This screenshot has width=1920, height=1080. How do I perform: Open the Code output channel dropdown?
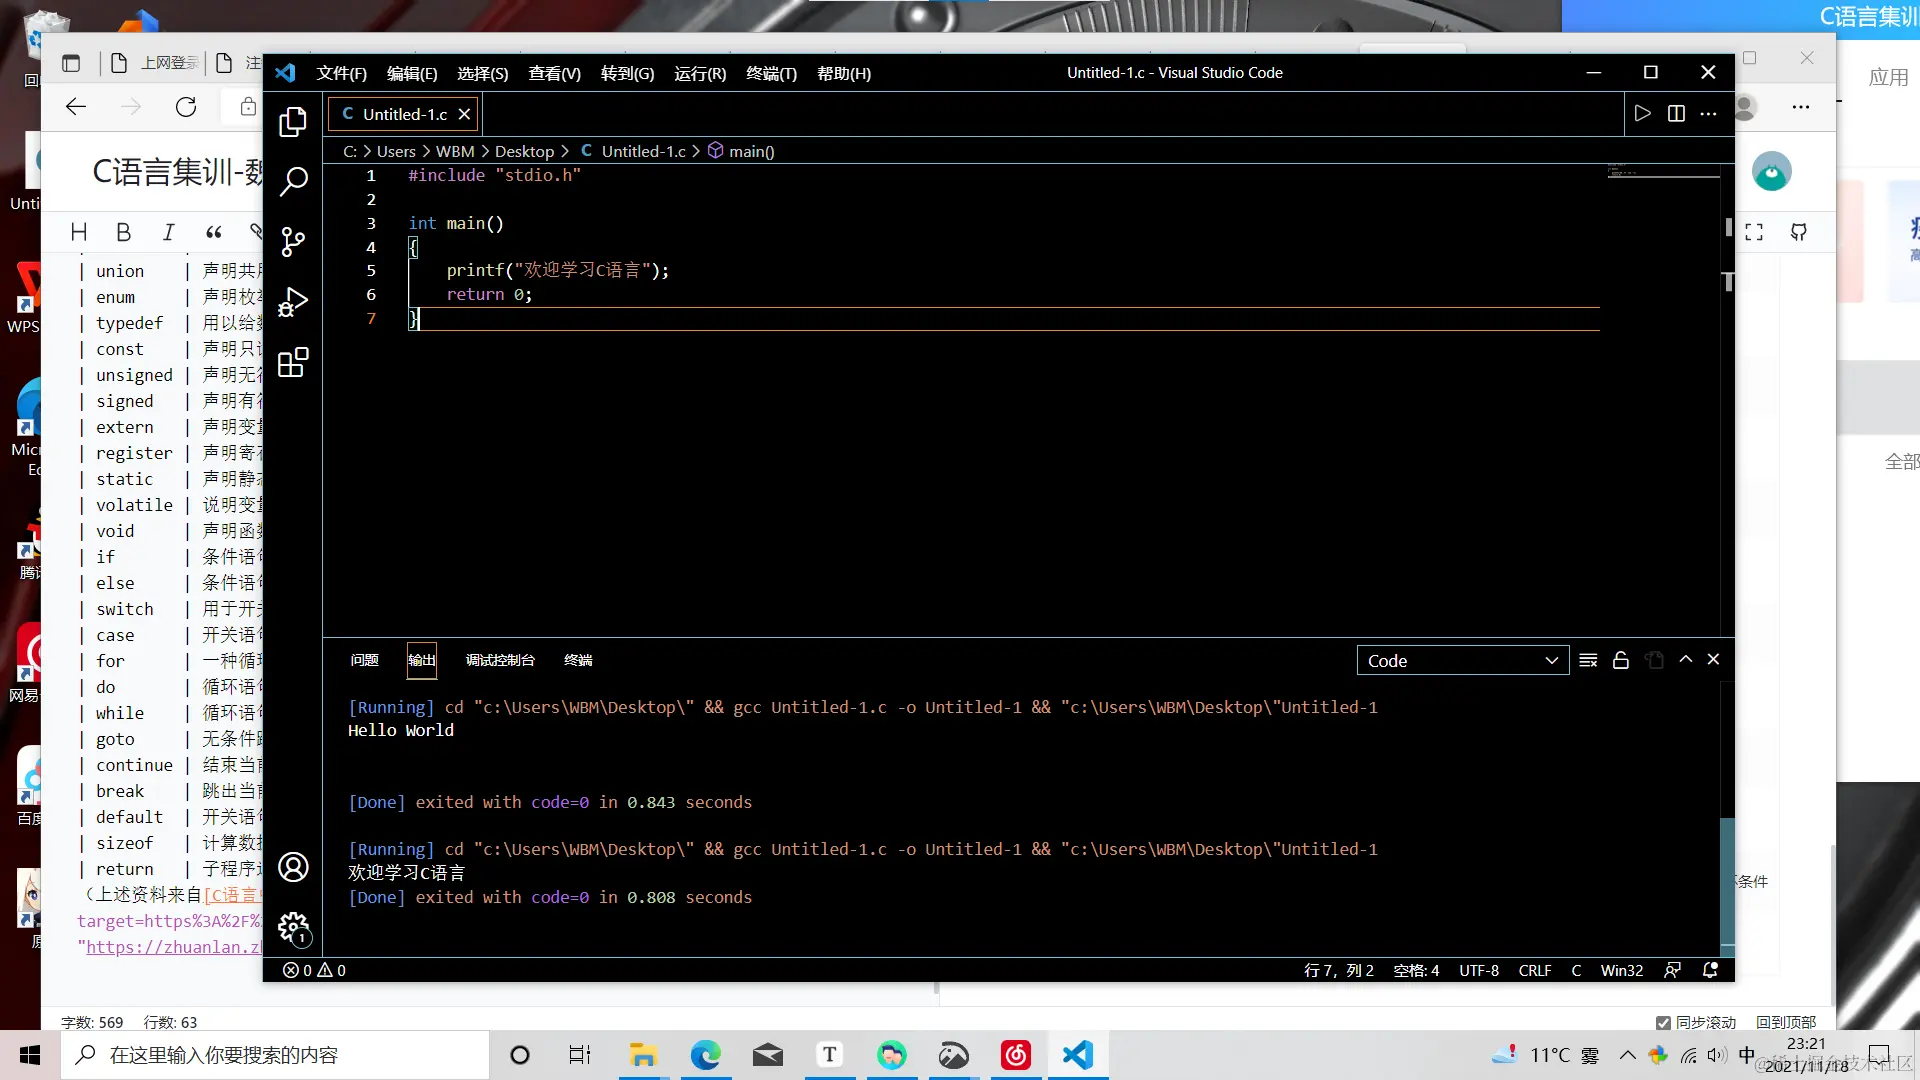[x=1462, y=660]
